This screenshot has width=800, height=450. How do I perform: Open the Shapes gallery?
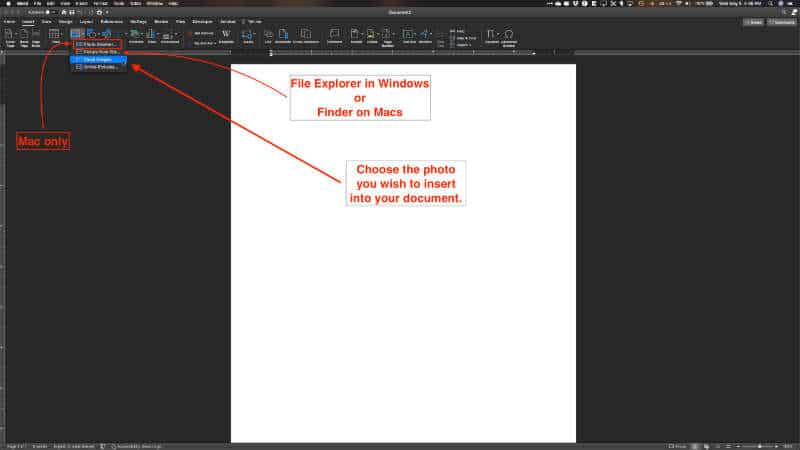(92, 34)
